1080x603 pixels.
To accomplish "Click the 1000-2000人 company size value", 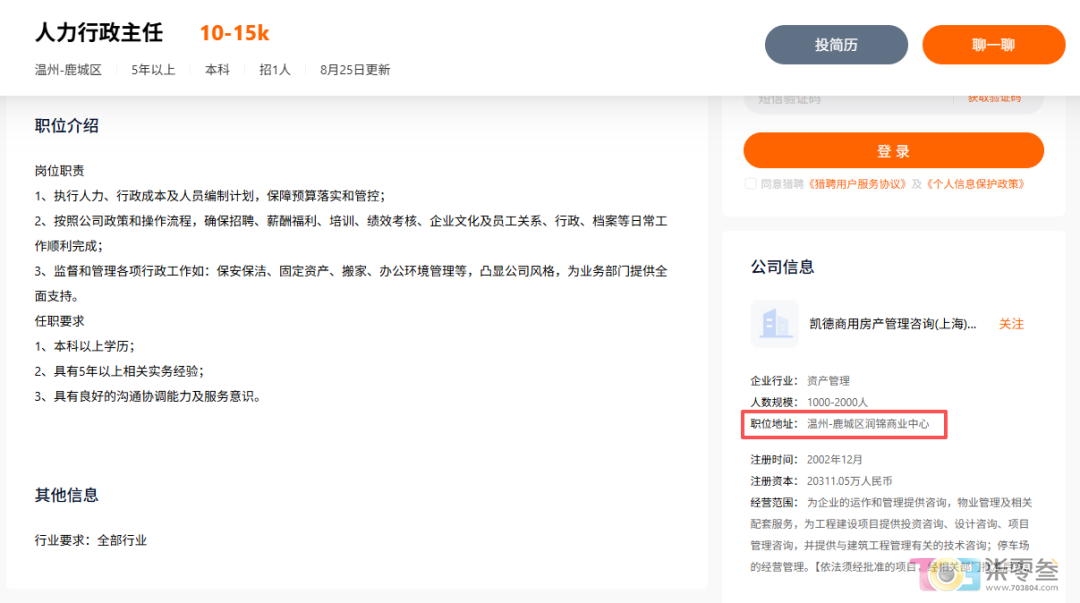I will pos(837,402).
